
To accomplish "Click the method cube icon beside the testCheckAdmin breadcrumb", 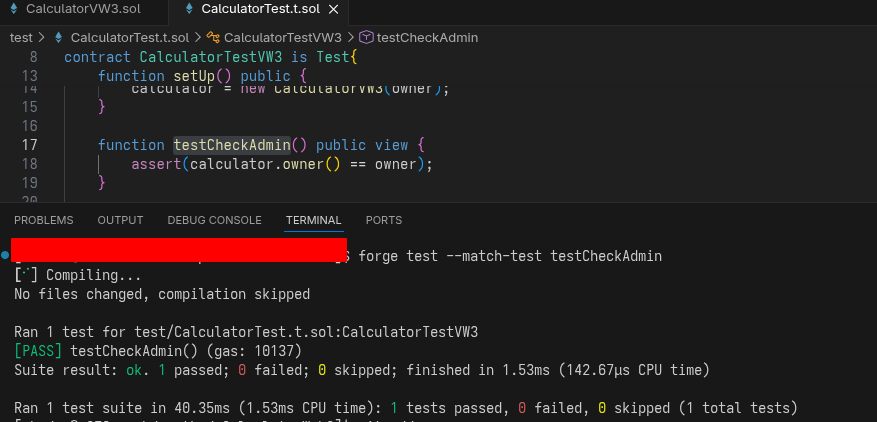I will pos(366,37).
